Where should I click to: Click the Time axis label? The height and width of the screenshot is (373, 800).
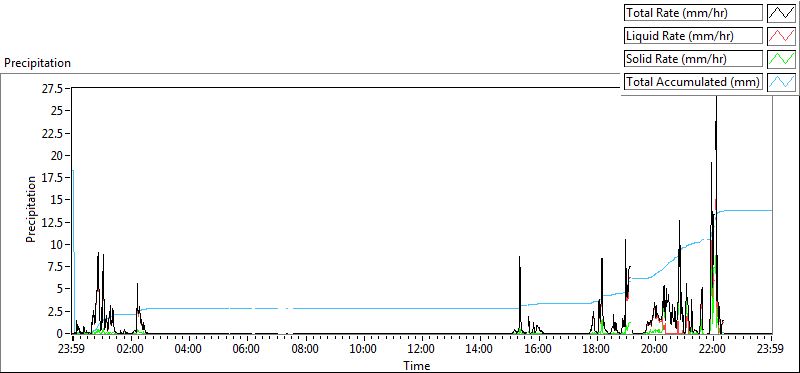pos(417,366)
